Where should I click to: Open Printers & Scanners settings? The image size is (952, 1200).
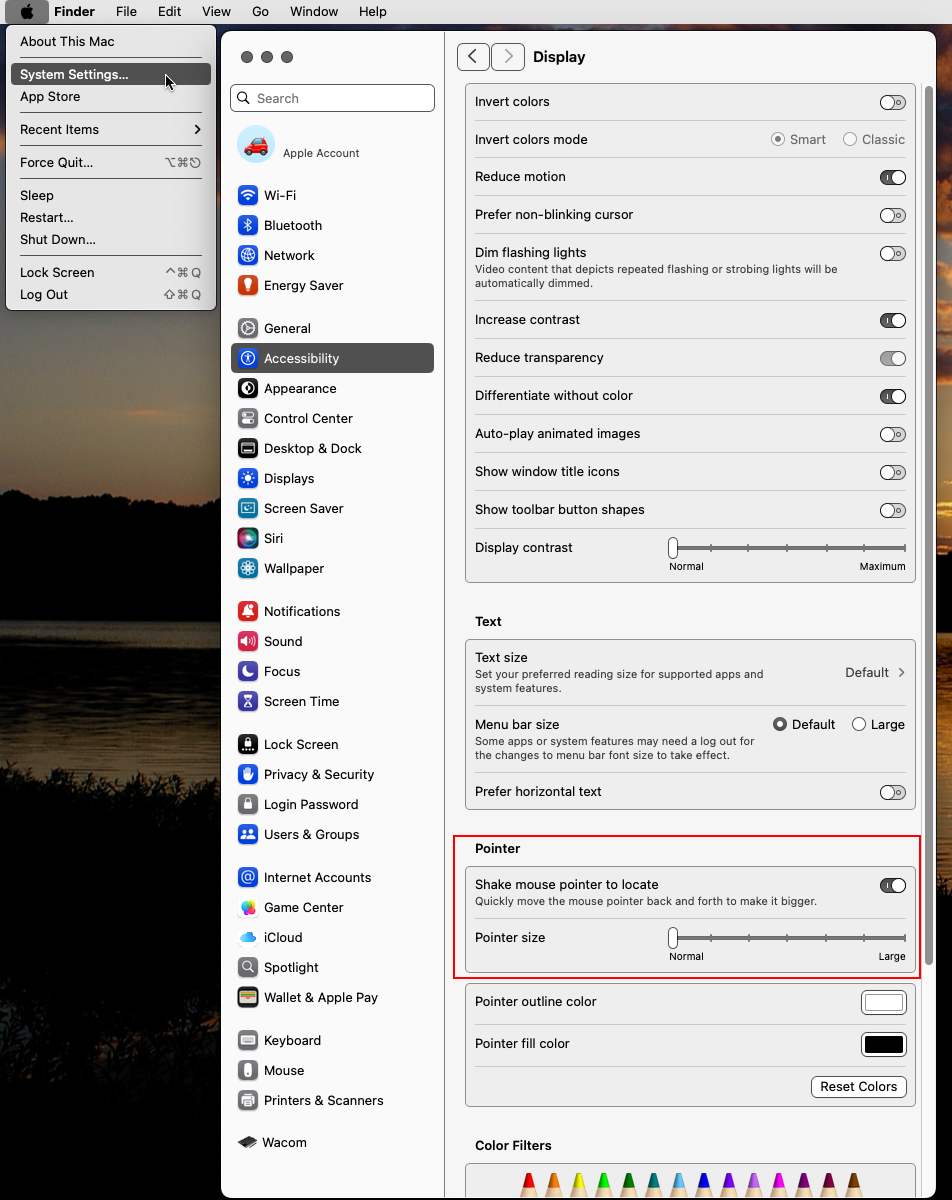pyautogui.click(x=247, y=1100)
